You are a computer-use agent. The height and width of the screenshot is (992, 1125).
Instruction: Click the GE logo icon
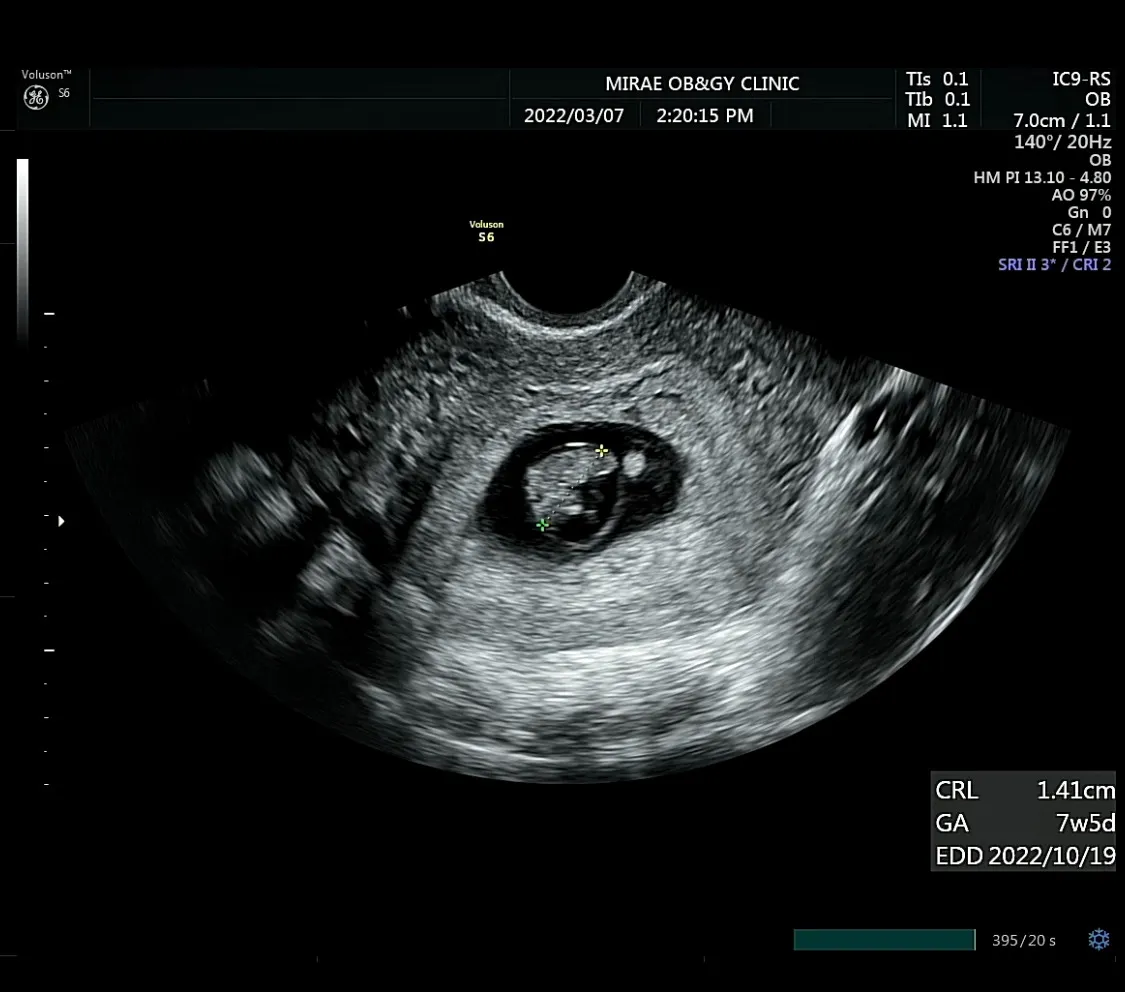click(x=36, y=97)
